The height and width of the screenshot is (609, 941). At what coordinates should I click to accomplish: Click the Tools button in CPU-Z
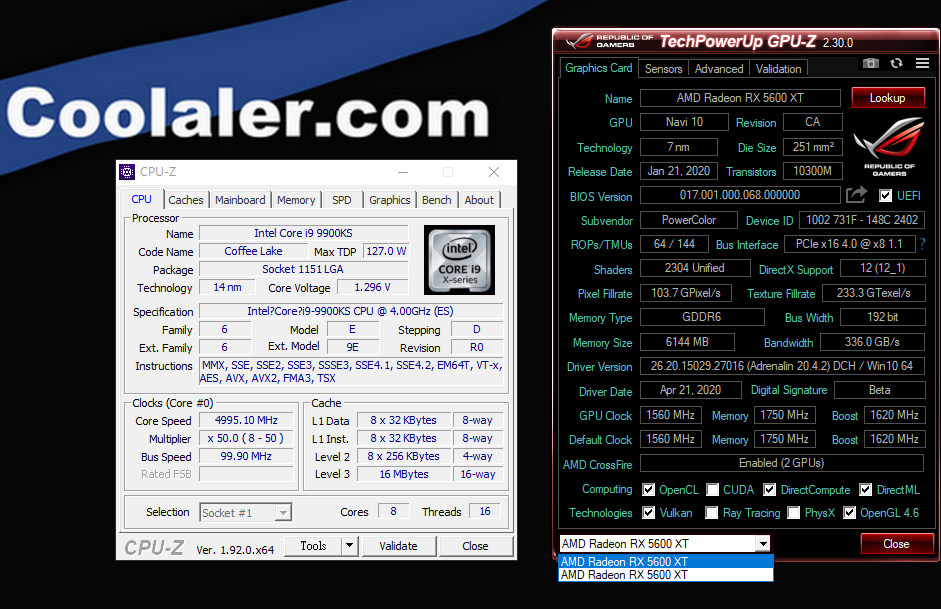click(313, 546)
